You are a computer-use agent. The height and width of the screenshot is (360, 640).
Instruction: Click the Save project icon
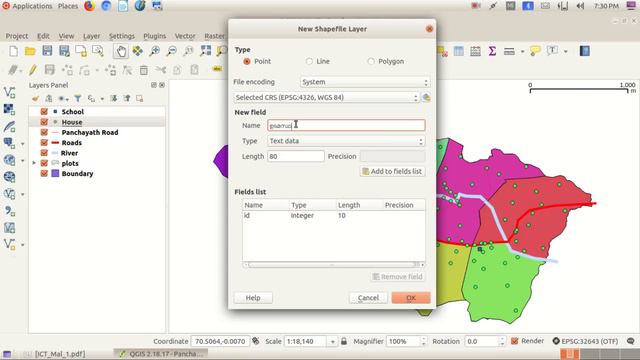[x=47, y=51]
